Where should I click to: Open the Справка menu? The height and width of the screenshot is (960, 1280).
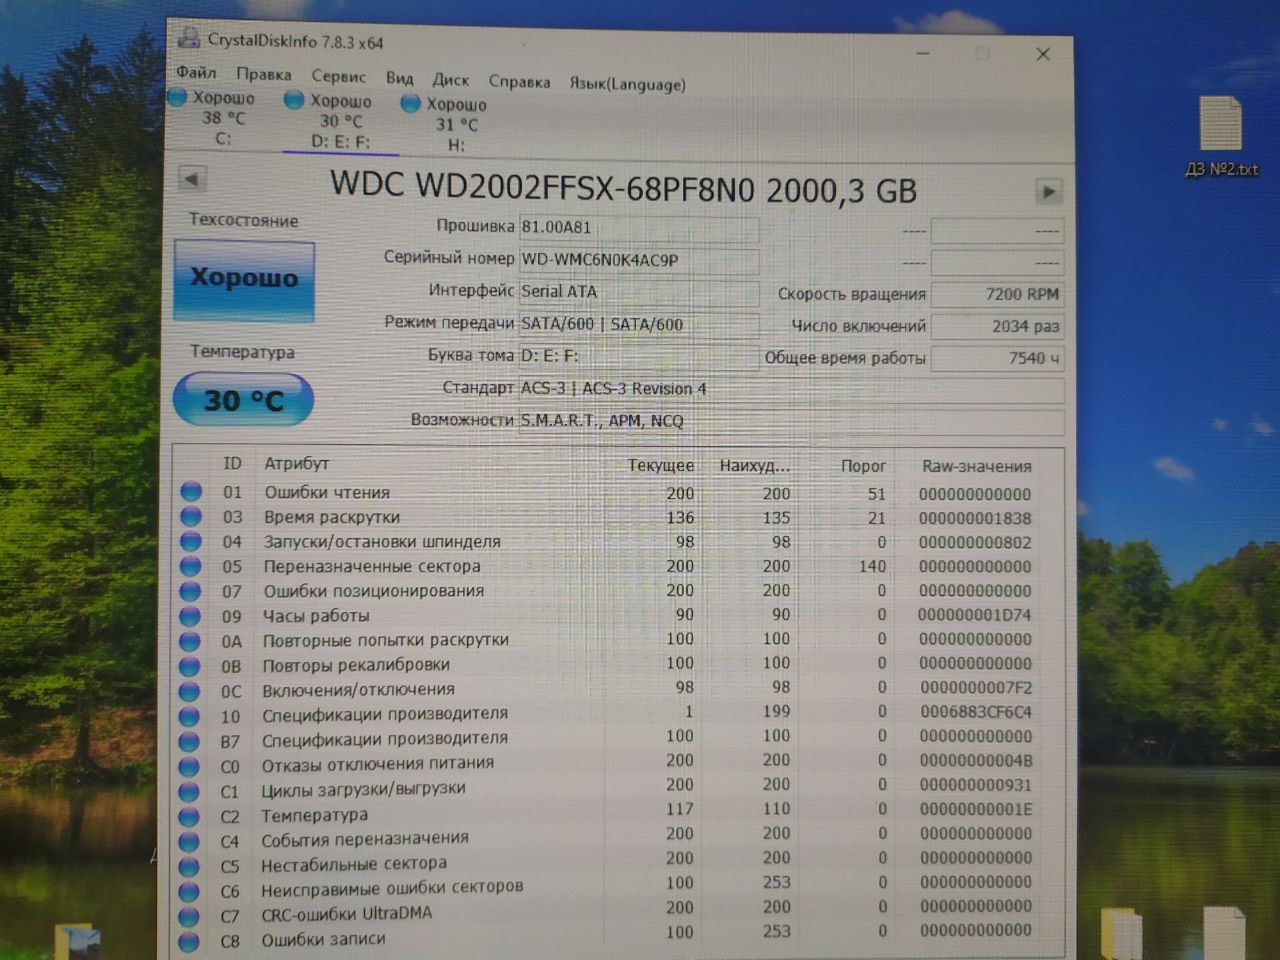[519, 81]
